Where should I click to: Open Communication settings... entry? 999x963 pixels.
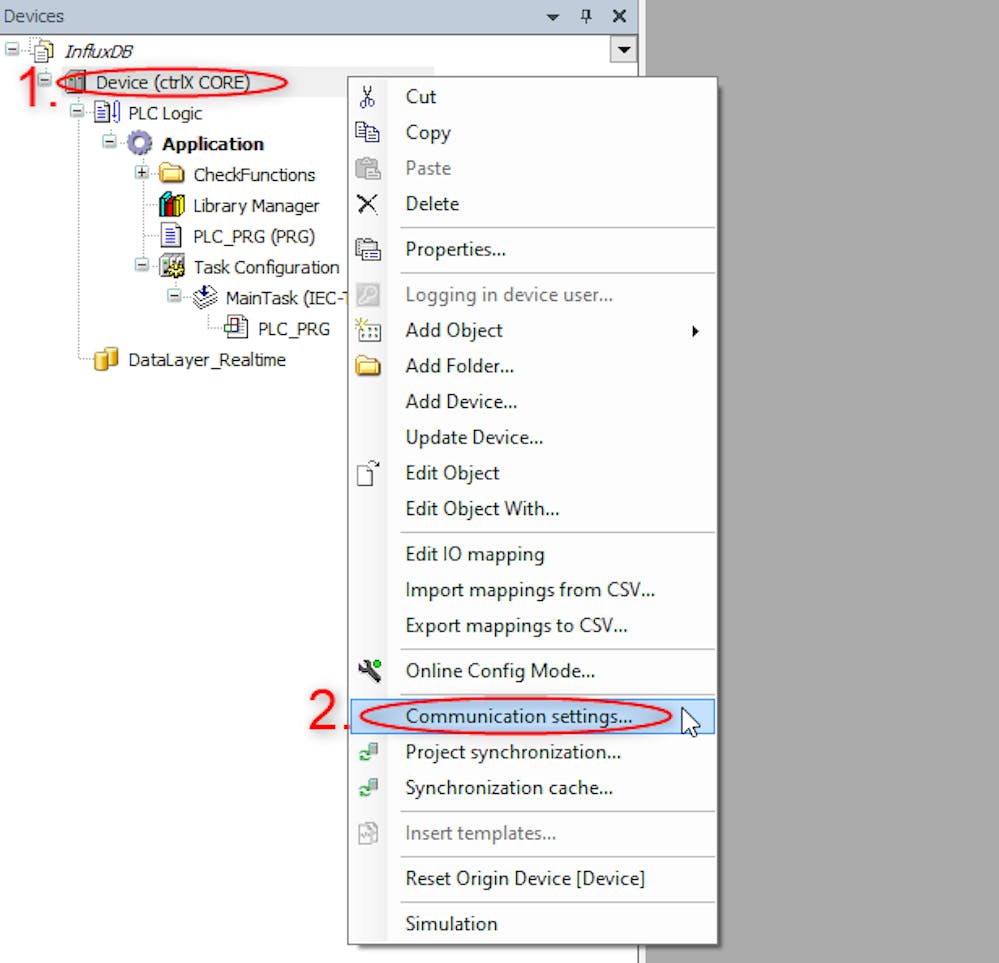point(532,716)
